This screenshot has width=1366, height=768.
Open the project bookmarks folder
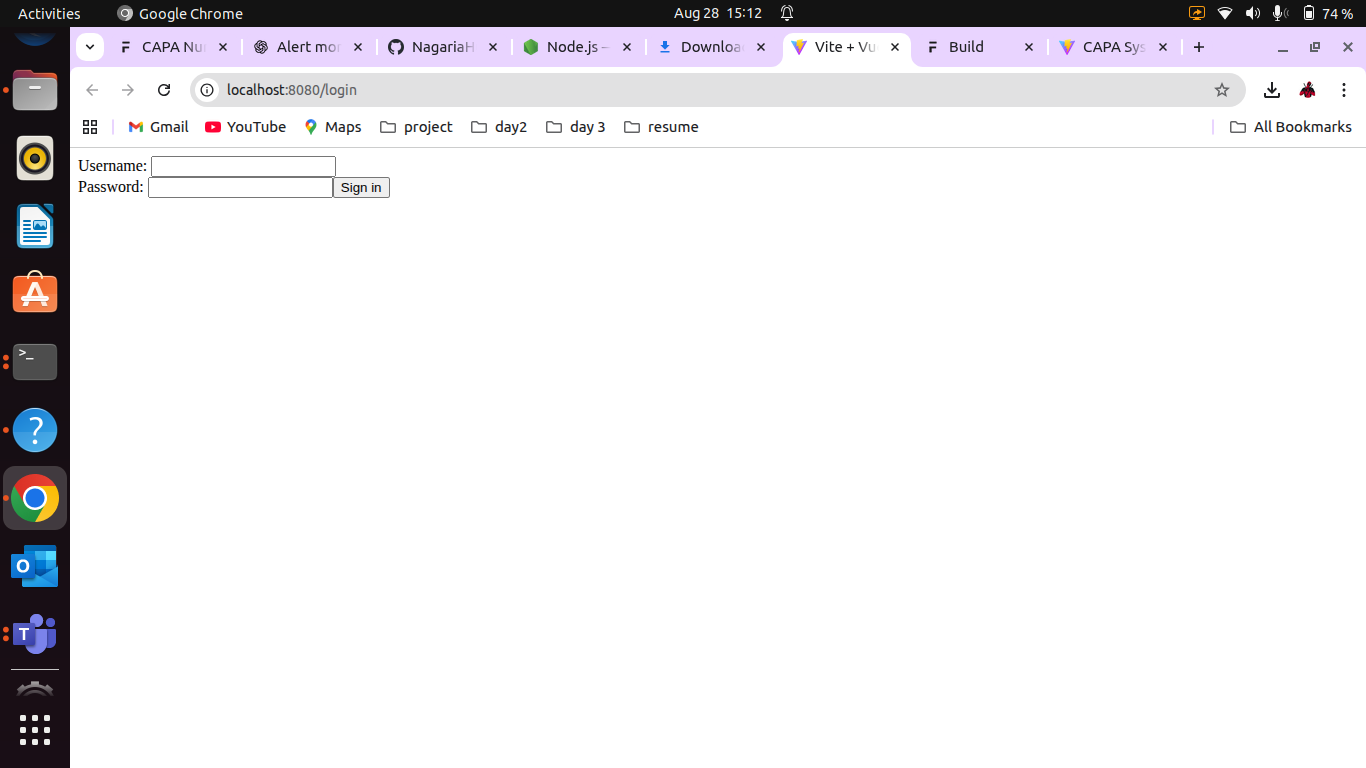click(416, 127)
